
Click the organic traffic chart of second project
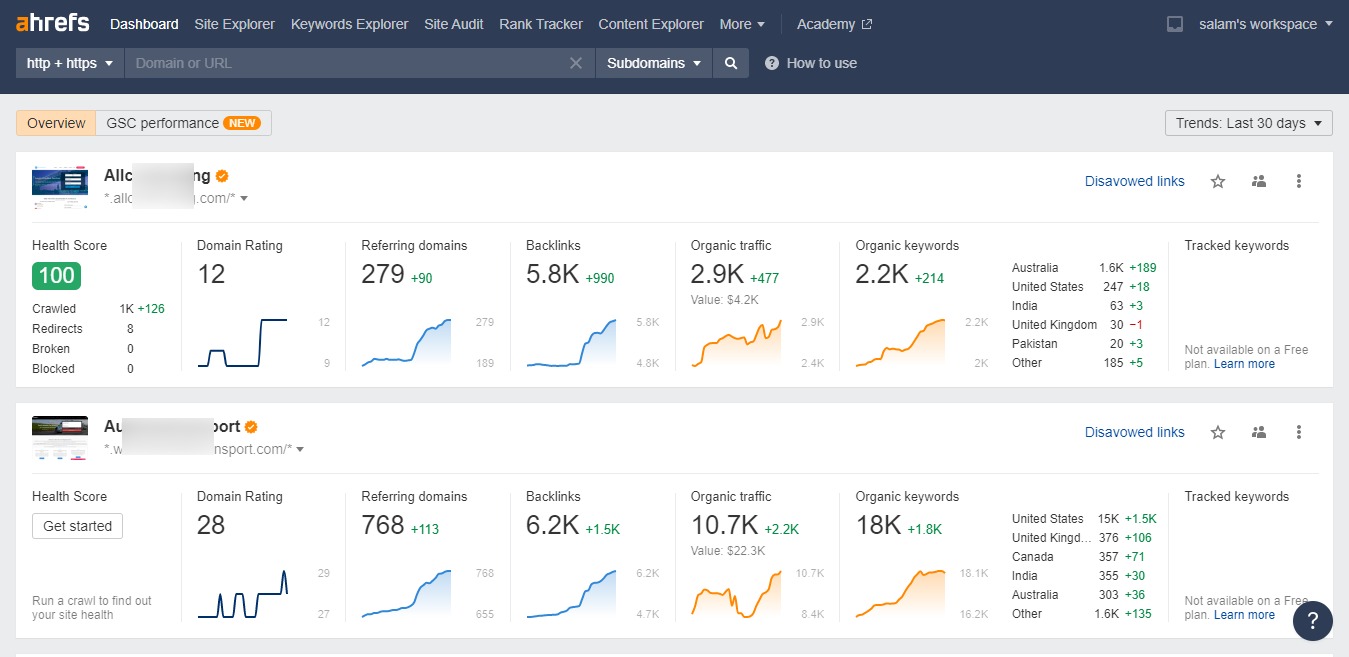click(736, 594)
